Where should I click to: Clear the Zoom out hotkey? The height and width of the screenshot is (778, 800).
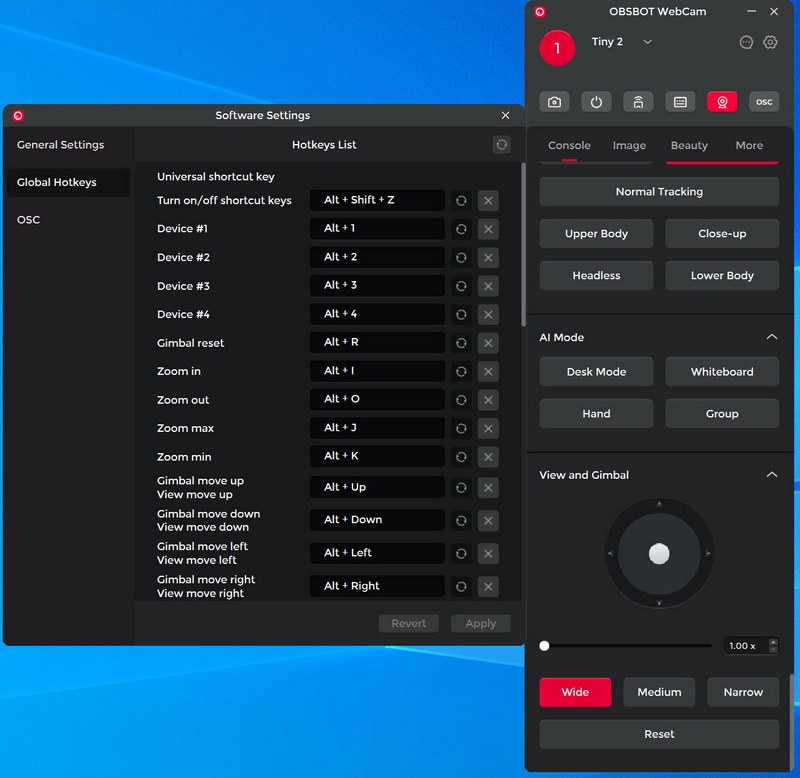488,400
